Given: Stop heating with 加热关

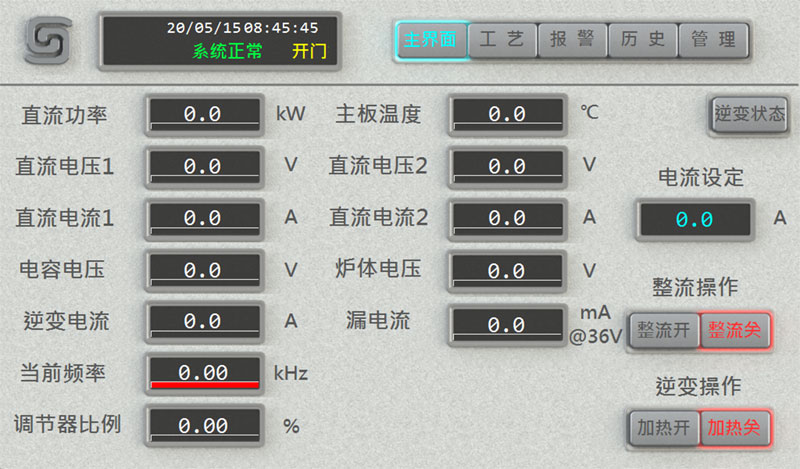Looking at the screenshot, I should (735, 428).
